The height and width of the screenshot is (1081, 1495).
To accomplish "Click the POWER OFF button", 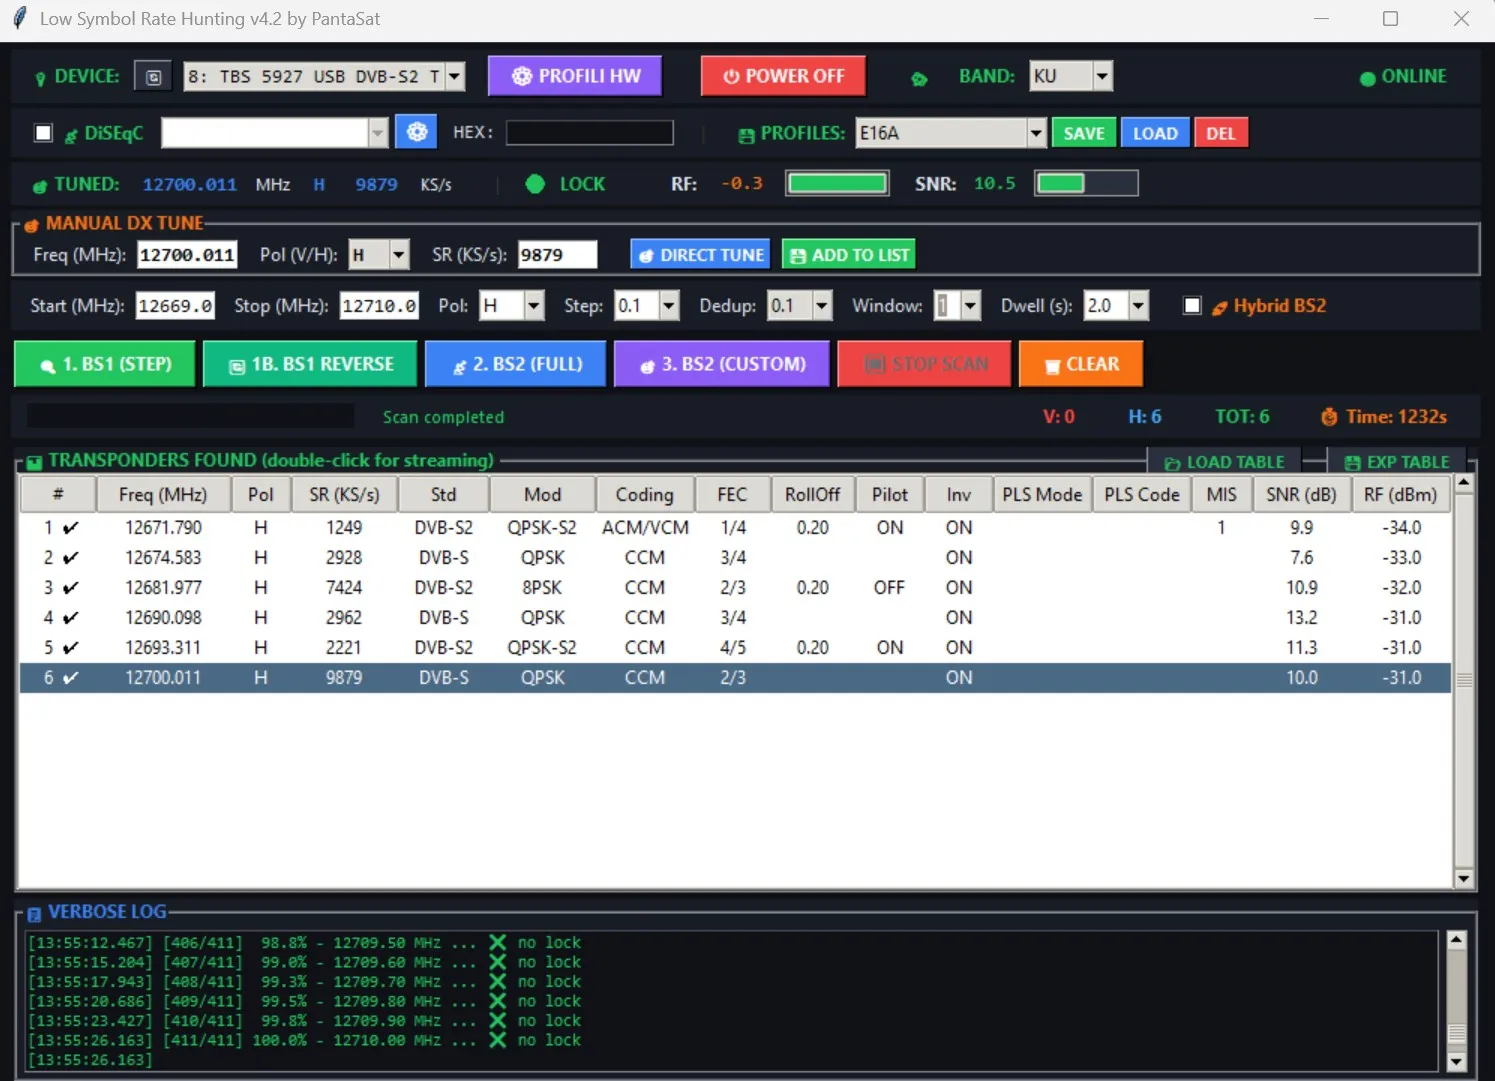I will (783, 76).
